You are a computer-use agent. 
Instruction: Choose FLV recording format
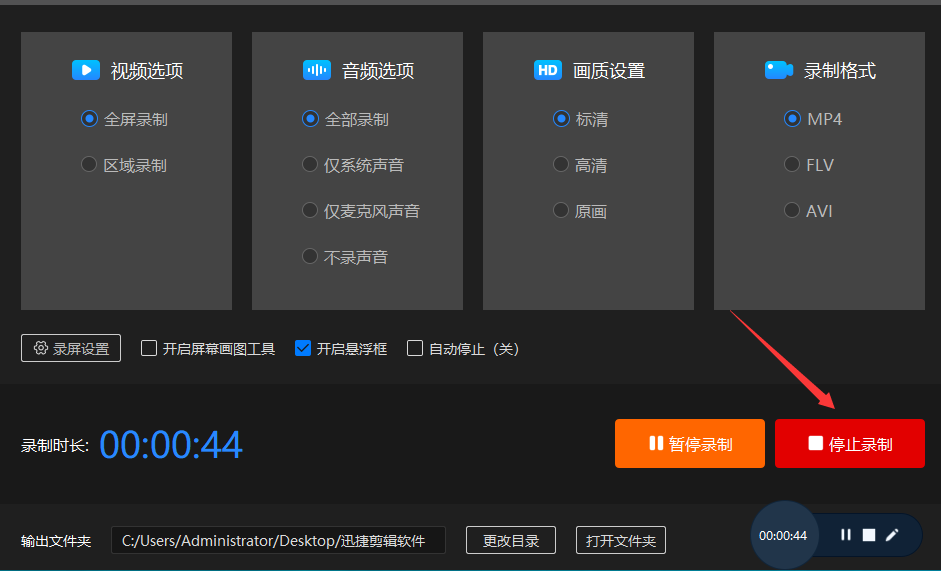[809, 165]
